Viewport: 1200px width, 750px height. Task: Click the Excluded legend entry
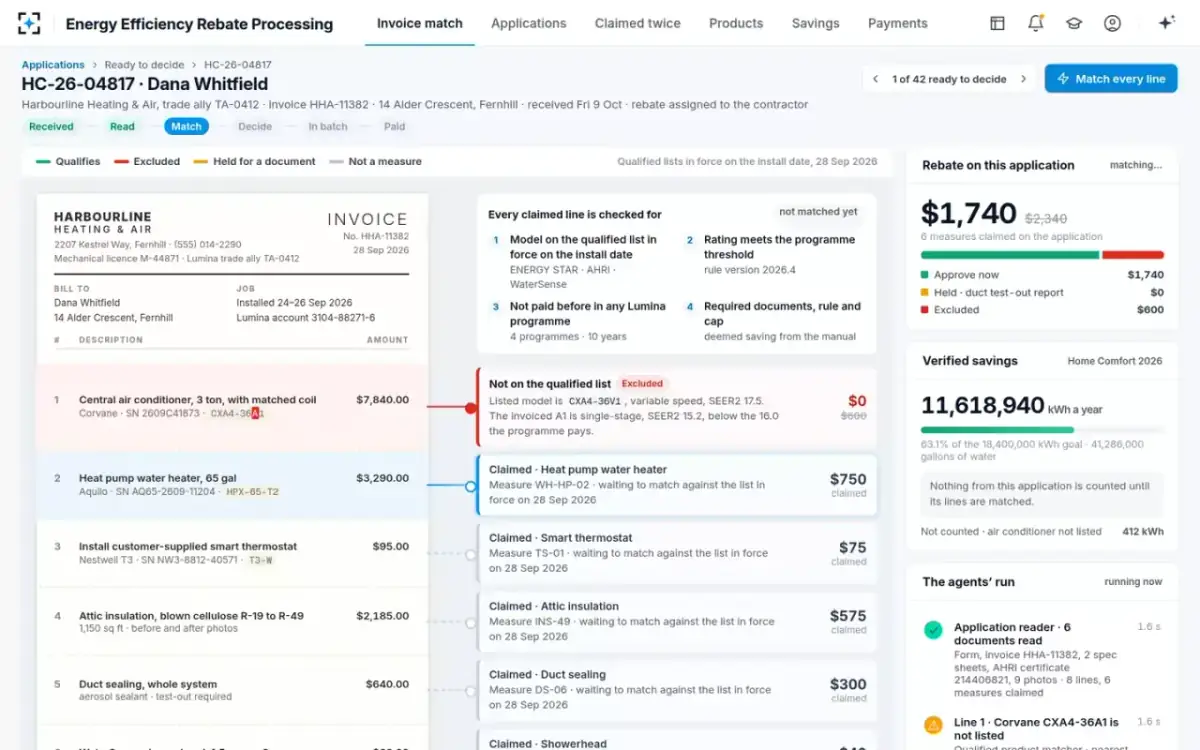[147, 161]
